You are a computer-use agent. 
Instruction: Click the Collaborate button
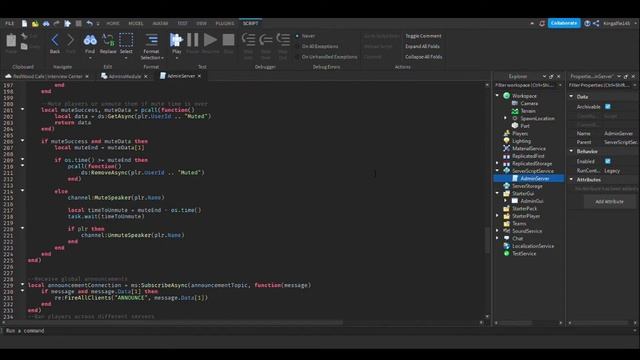click(x=564, y=23)
